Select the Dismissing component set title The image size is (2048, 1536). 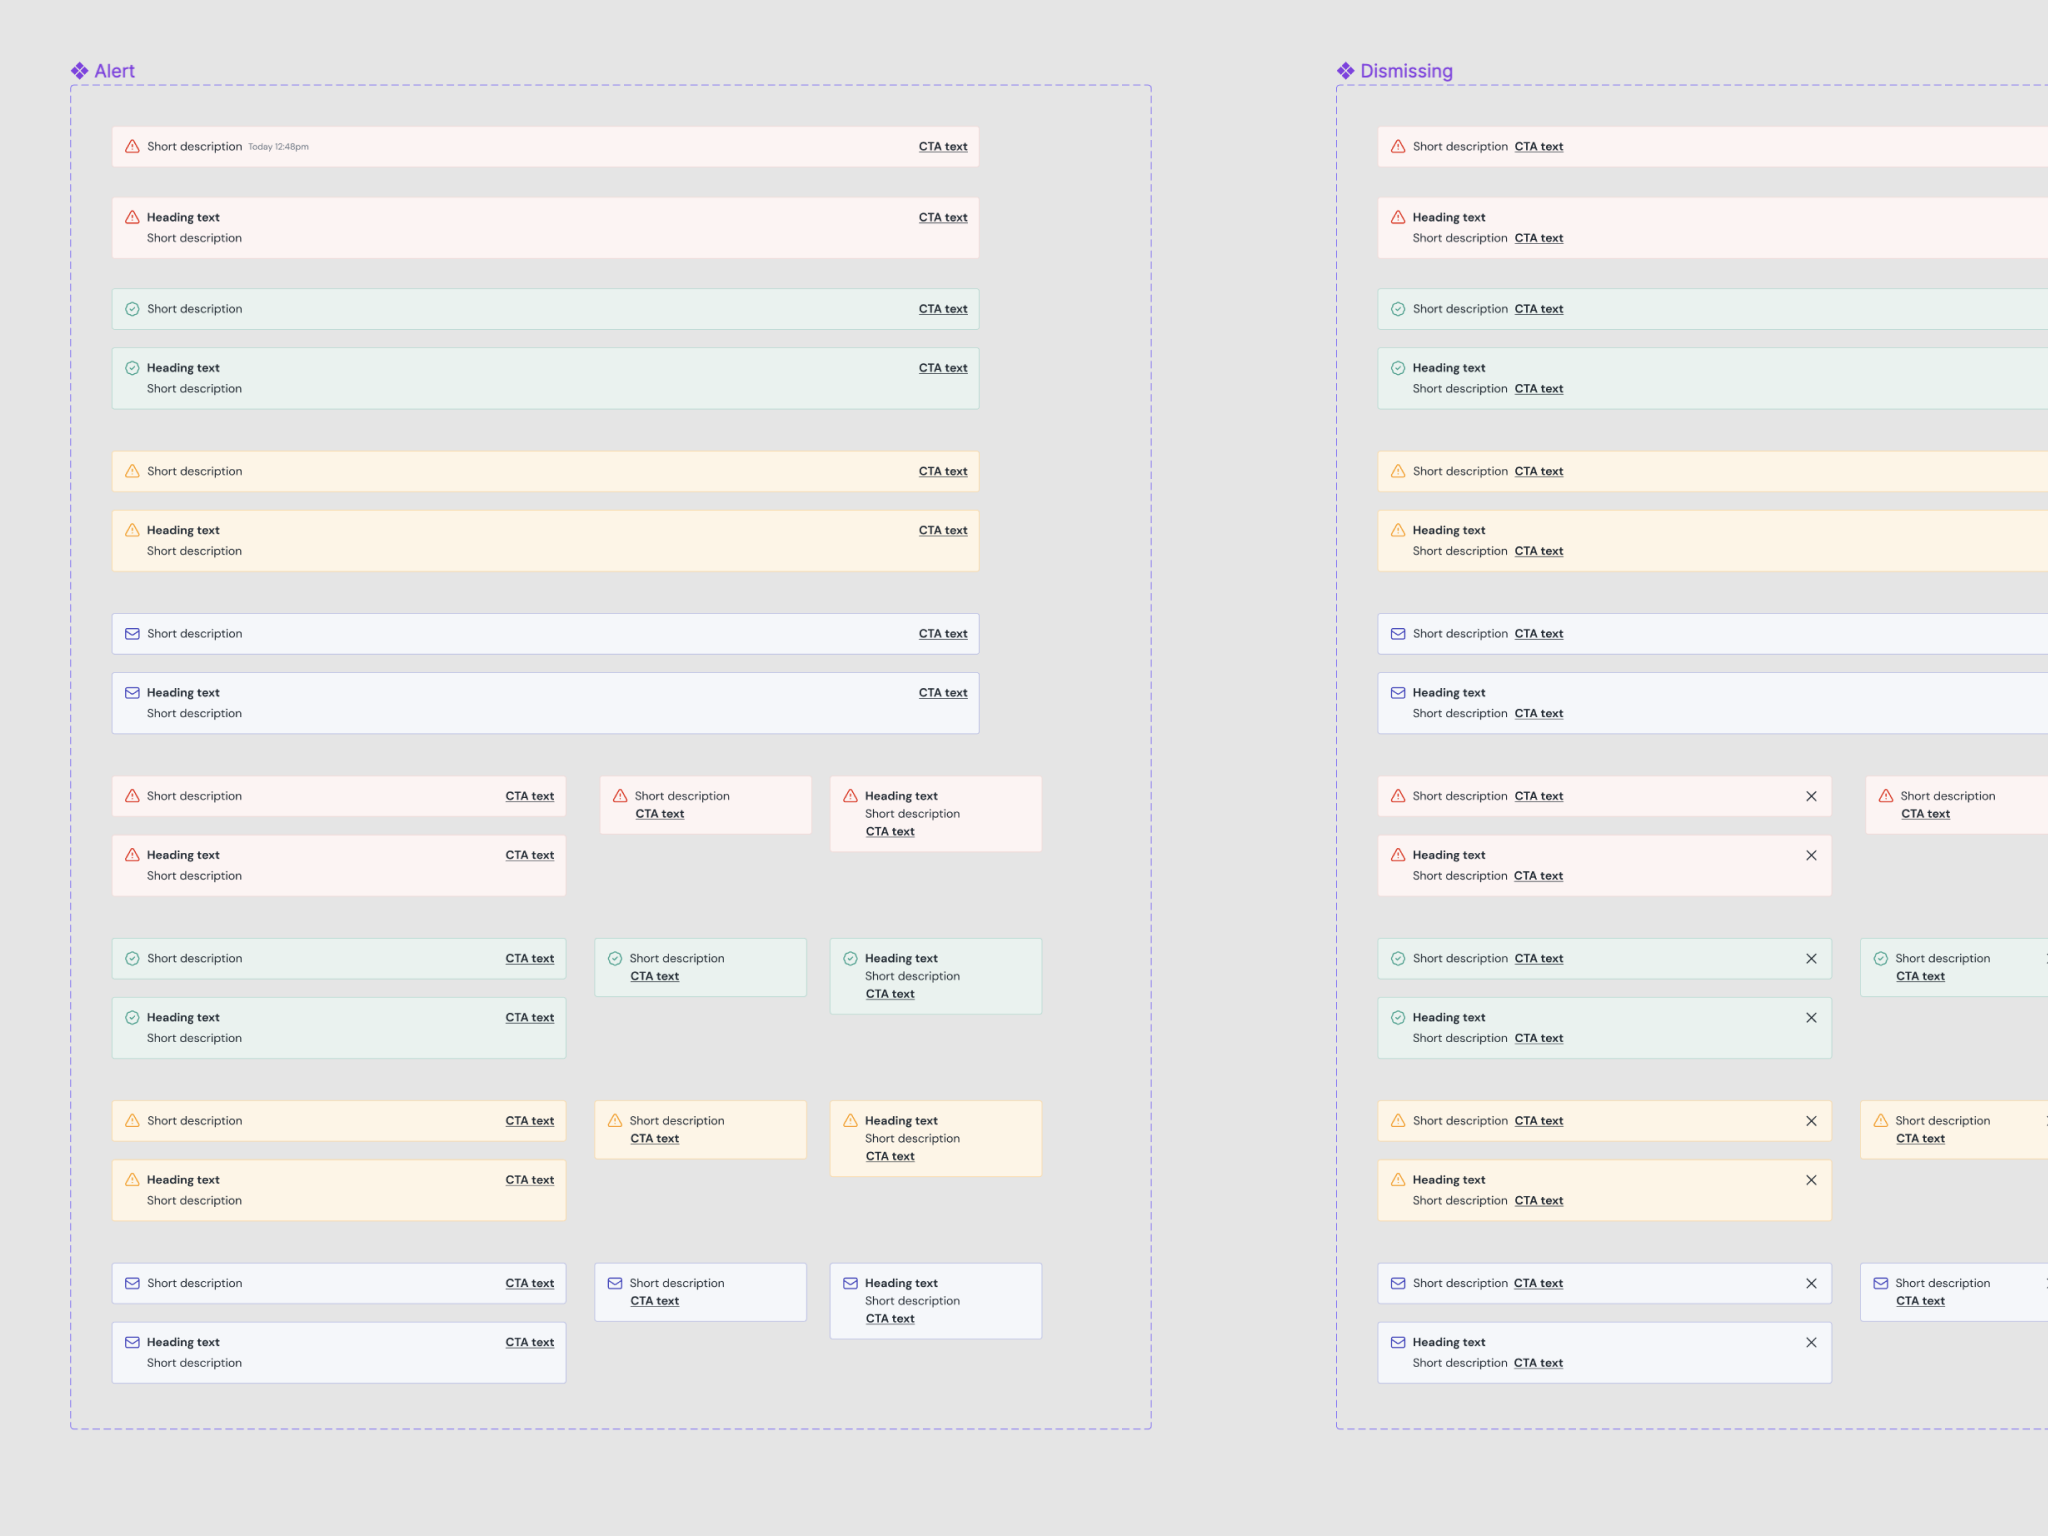tap(1406, 71)
